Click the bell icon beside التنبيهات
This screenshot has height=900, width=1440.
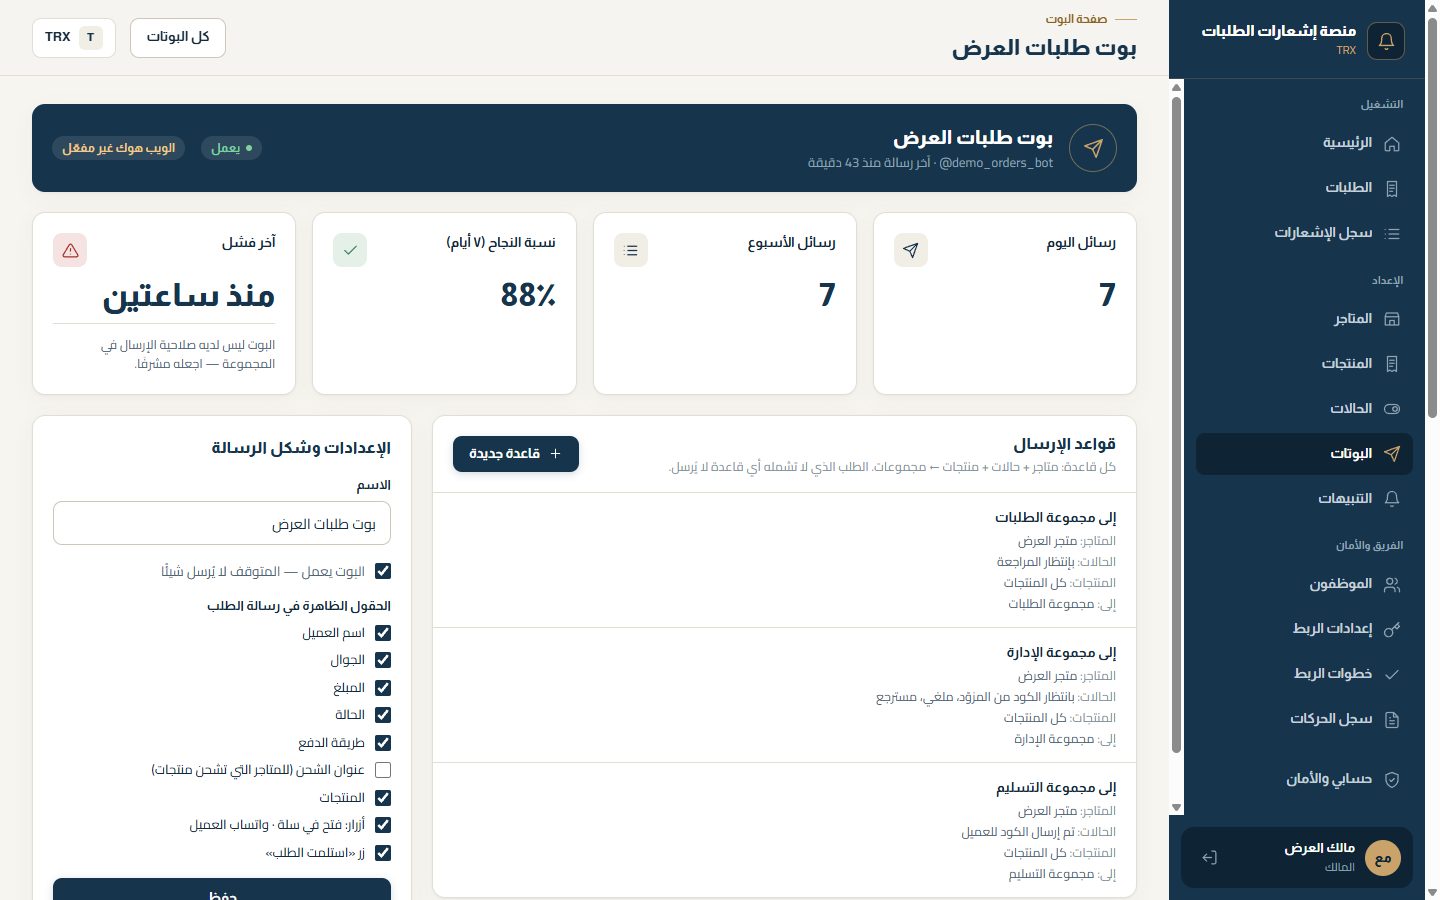tap(1391, 499)
